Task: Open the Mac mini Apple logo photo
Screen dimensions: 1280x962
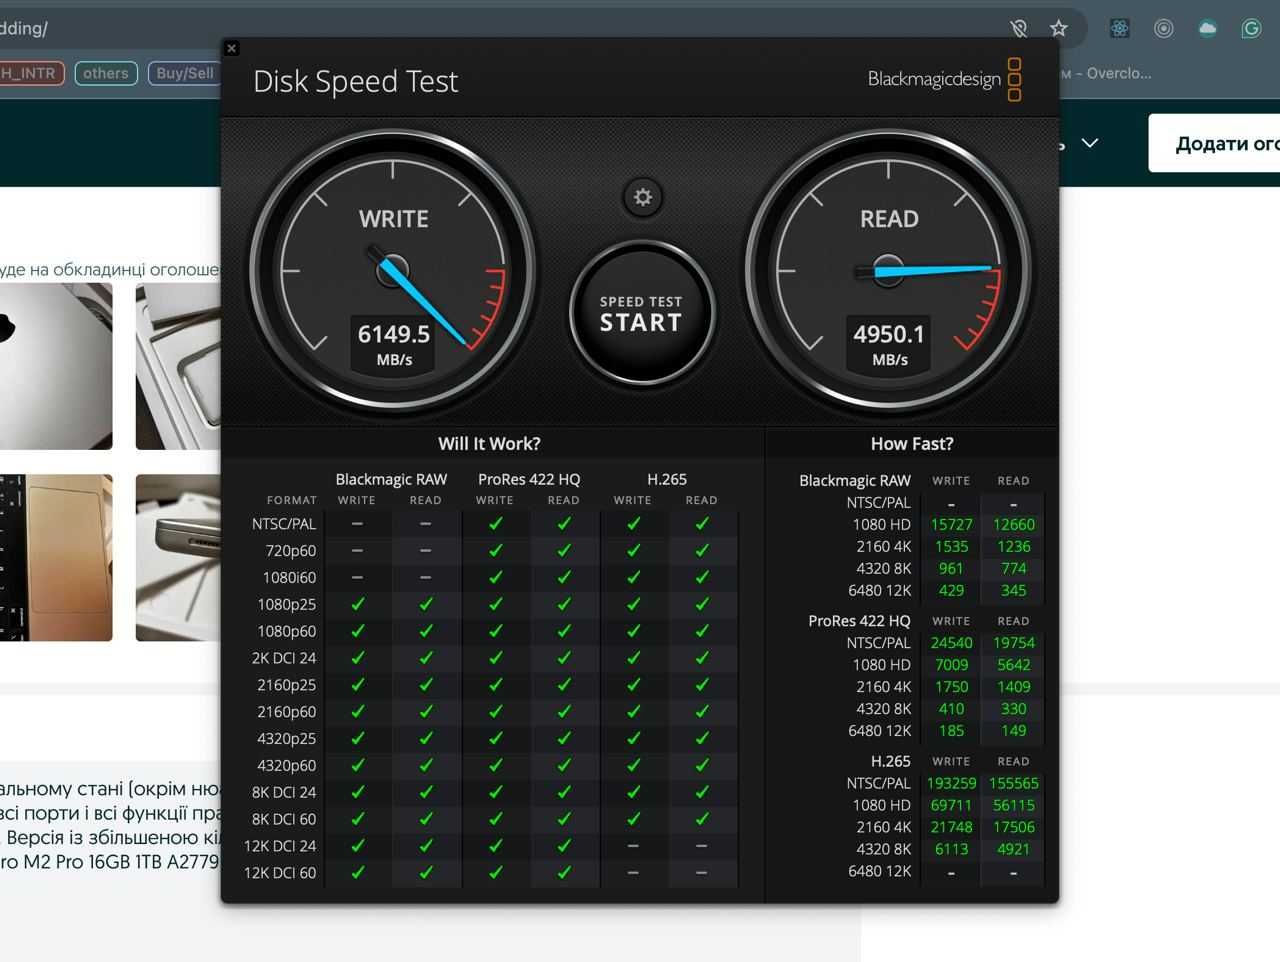Action: coord(56,366)
